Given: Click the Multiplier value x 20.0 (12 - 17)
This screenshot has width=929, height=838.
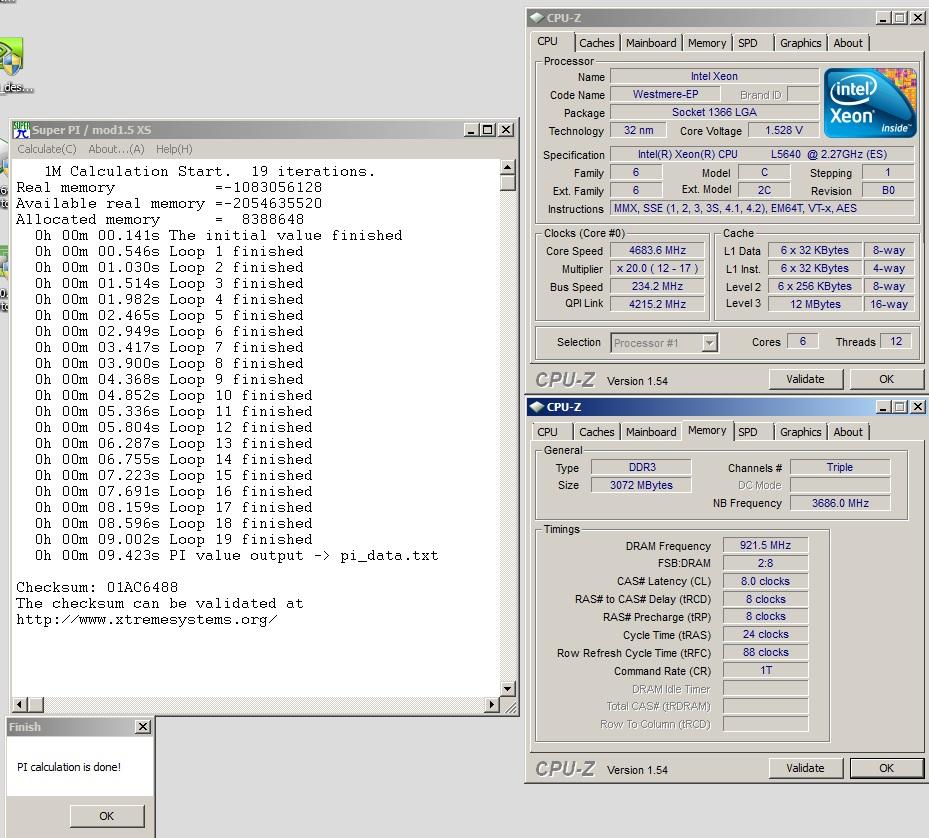Looking at the screenshot, I should (657, 268).
